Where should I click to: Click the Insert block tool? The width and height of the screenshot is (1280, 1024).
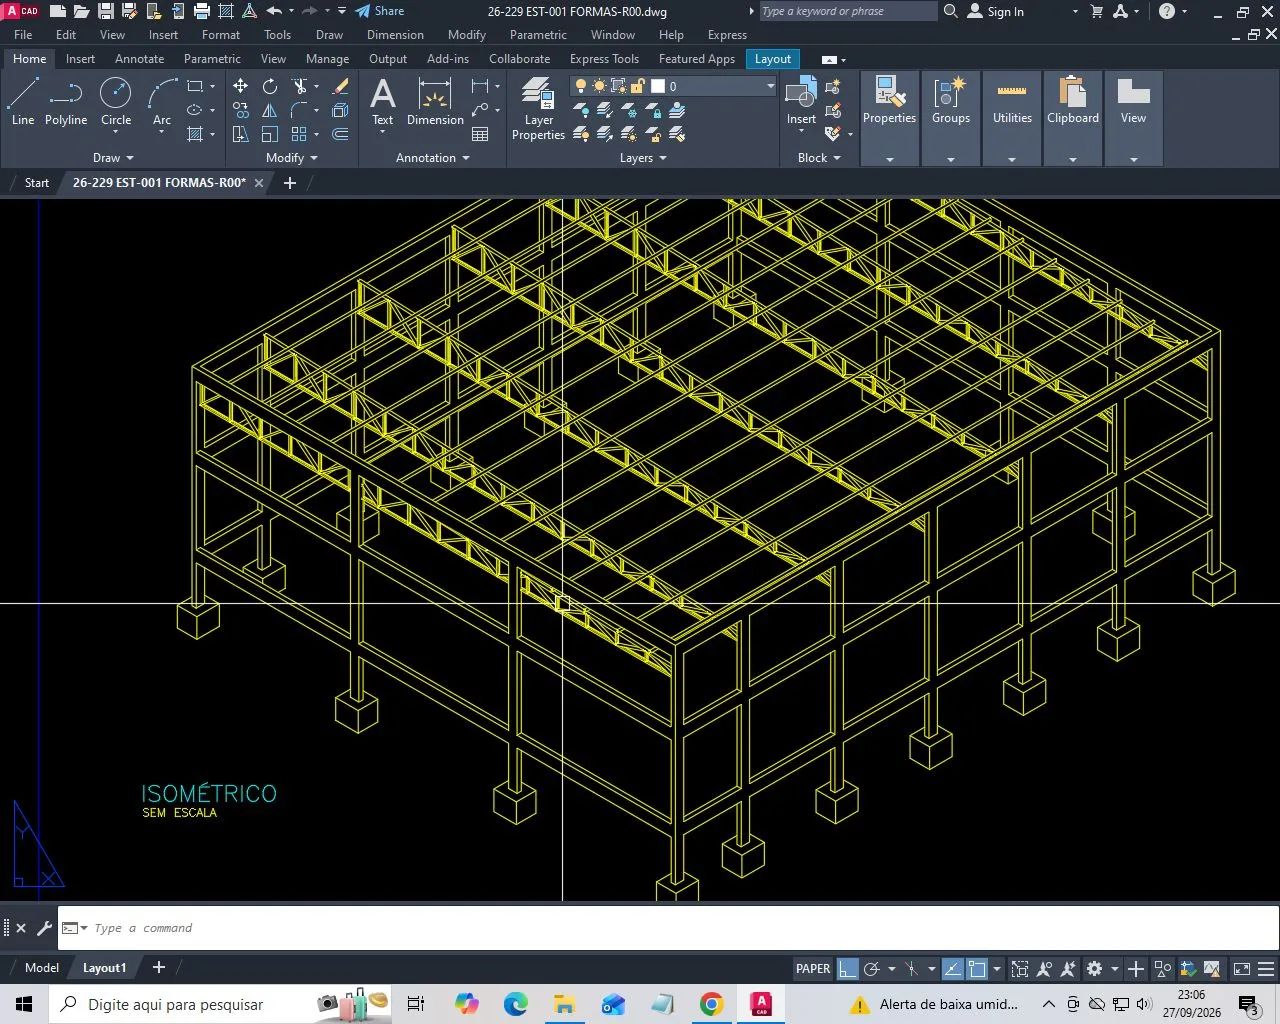[801, 102]
